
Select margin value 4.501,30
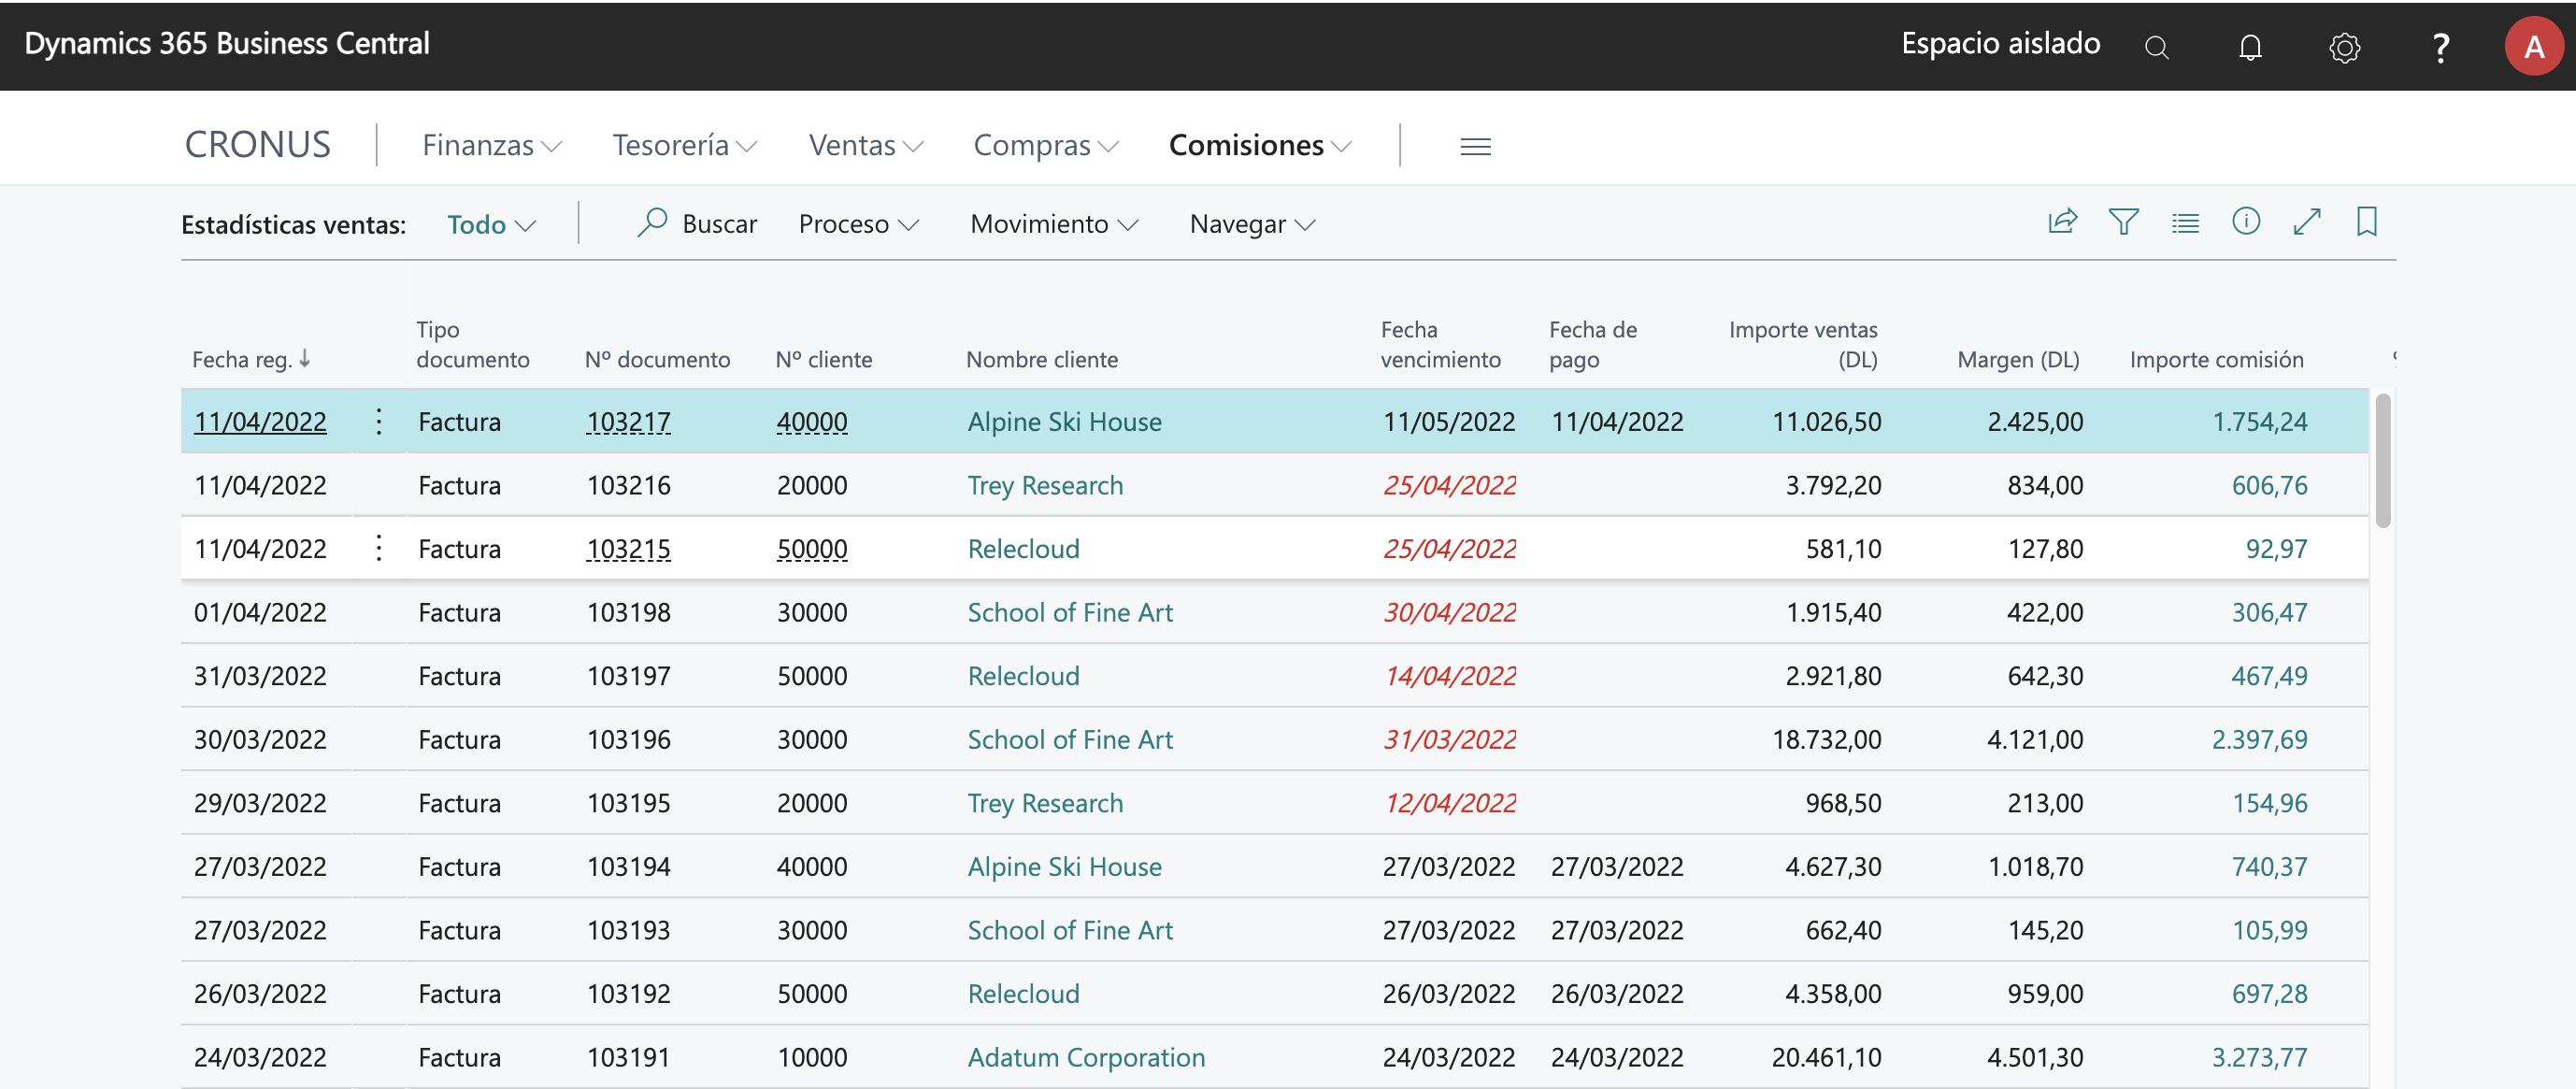click(x=2034, y=1057)
